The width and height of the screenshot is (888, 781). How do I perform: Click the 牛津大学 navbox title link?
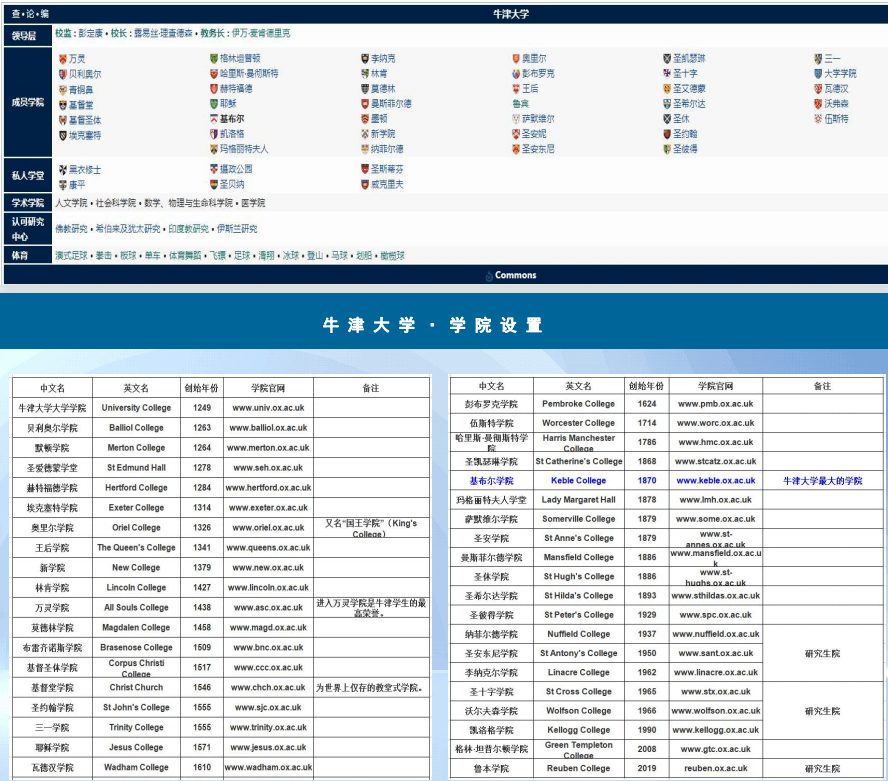[x=511, y=14]
